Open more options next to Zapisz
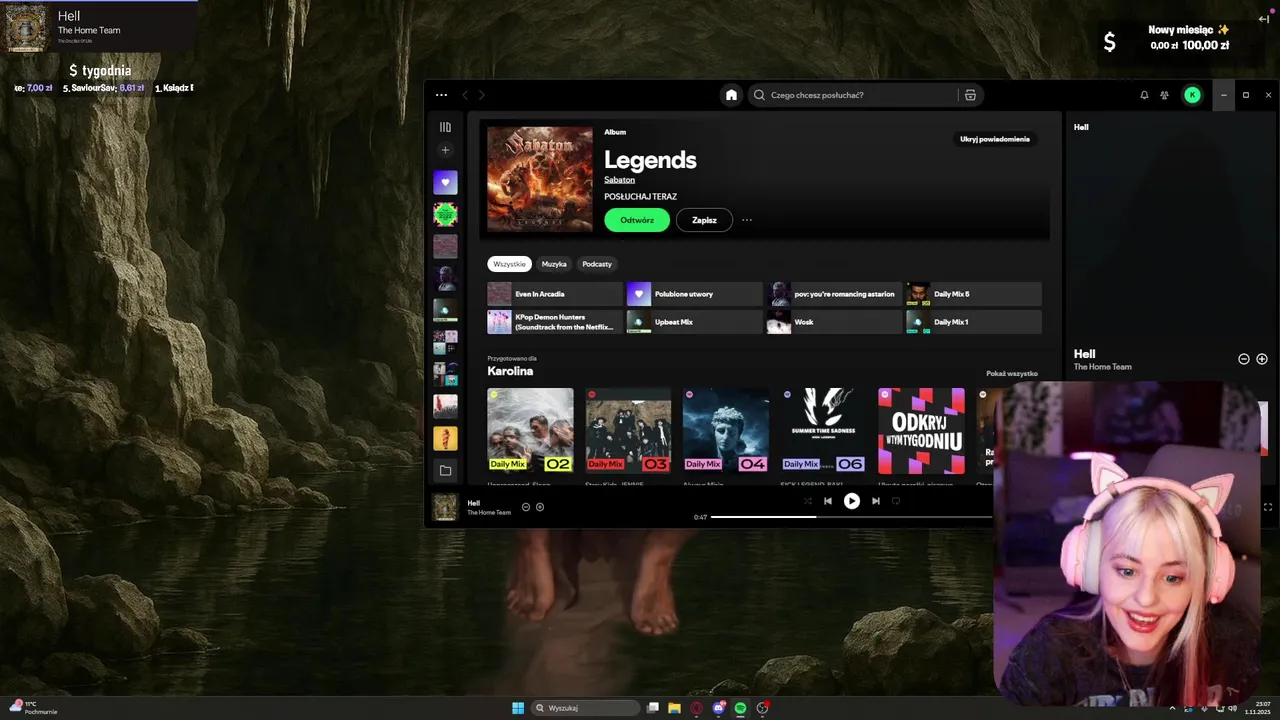The image size is (1280, 720). 747,220
